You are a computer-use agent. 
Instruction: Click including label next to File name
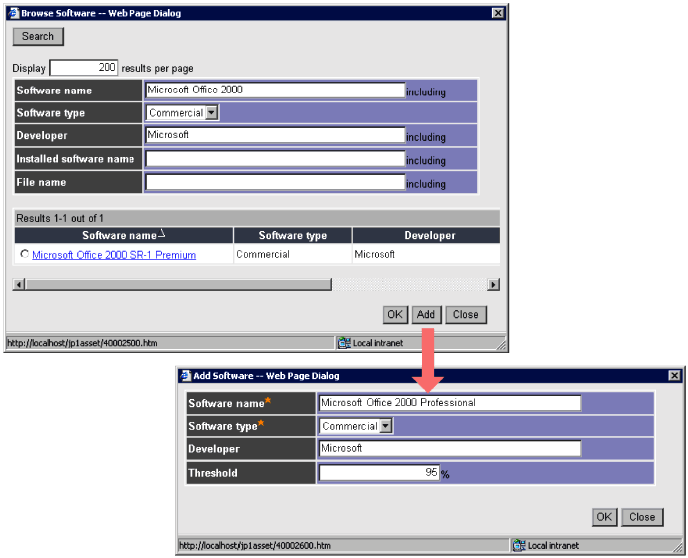tap(426, 184)
